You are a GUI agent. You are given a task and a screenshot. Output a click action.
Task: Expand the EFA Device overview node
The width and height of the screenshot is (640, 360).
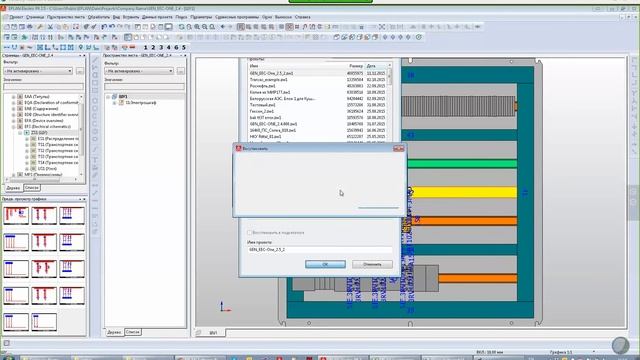pyautogui.click(x=13, y=121)
